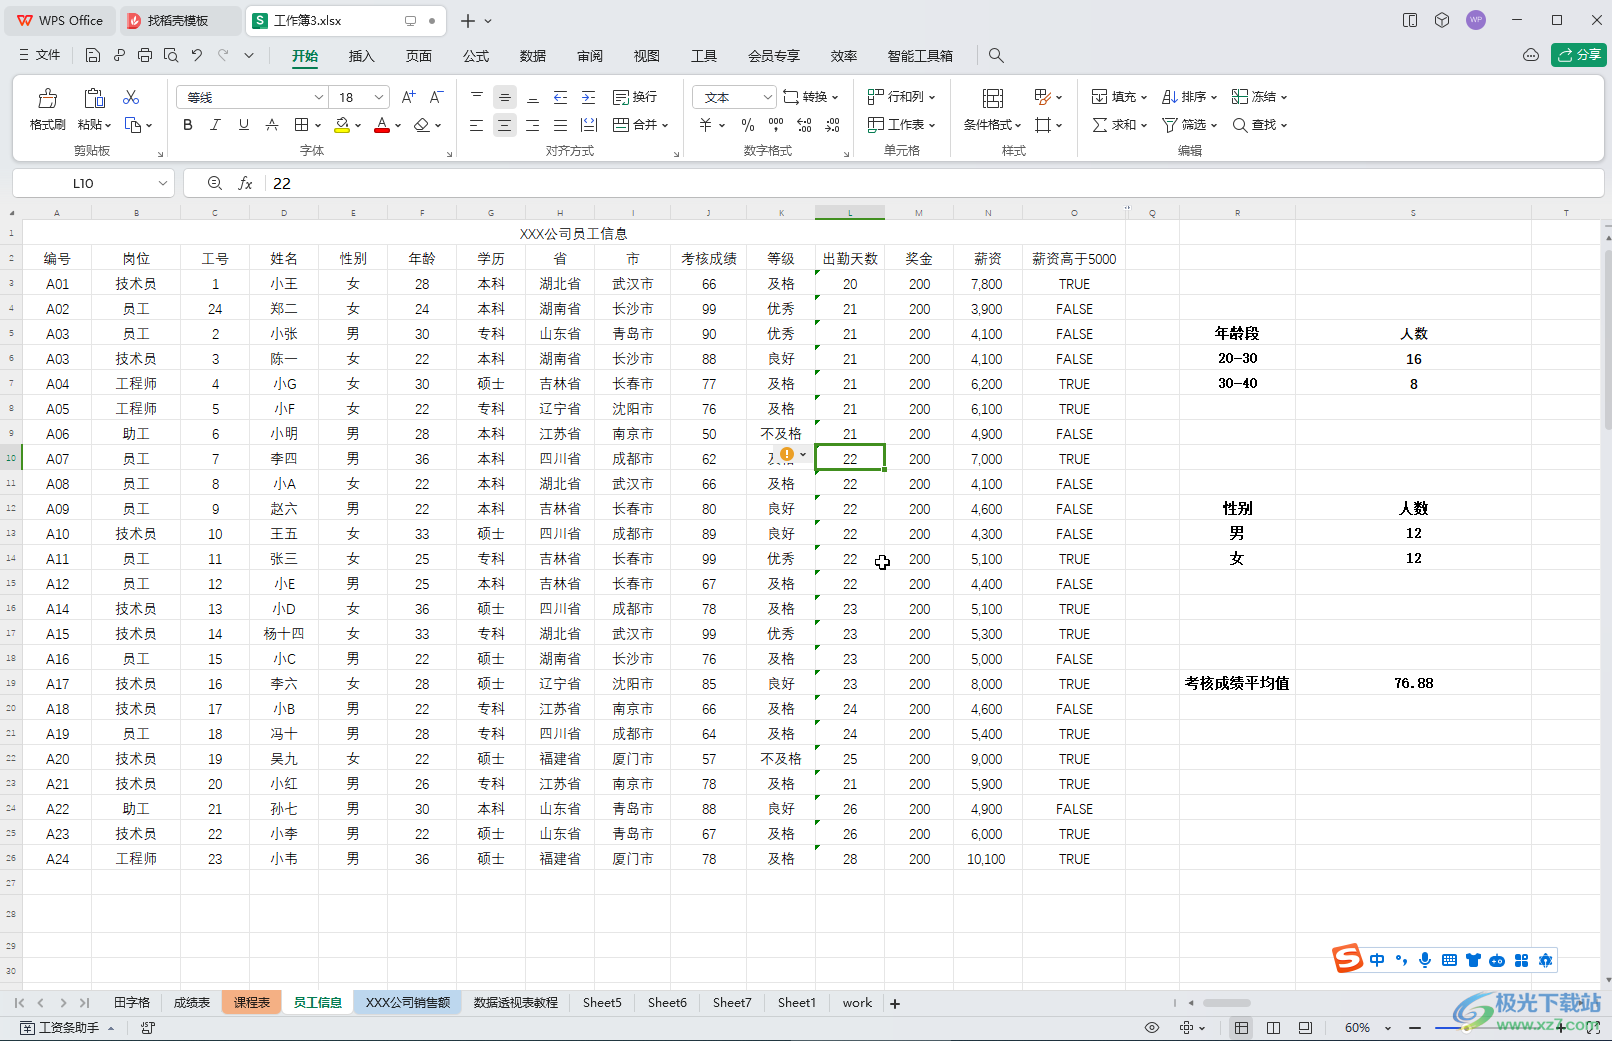Switch to the XXX公司销售额 sheet tab
The image size is (1612, 1041).
(x=408, y=1003)
